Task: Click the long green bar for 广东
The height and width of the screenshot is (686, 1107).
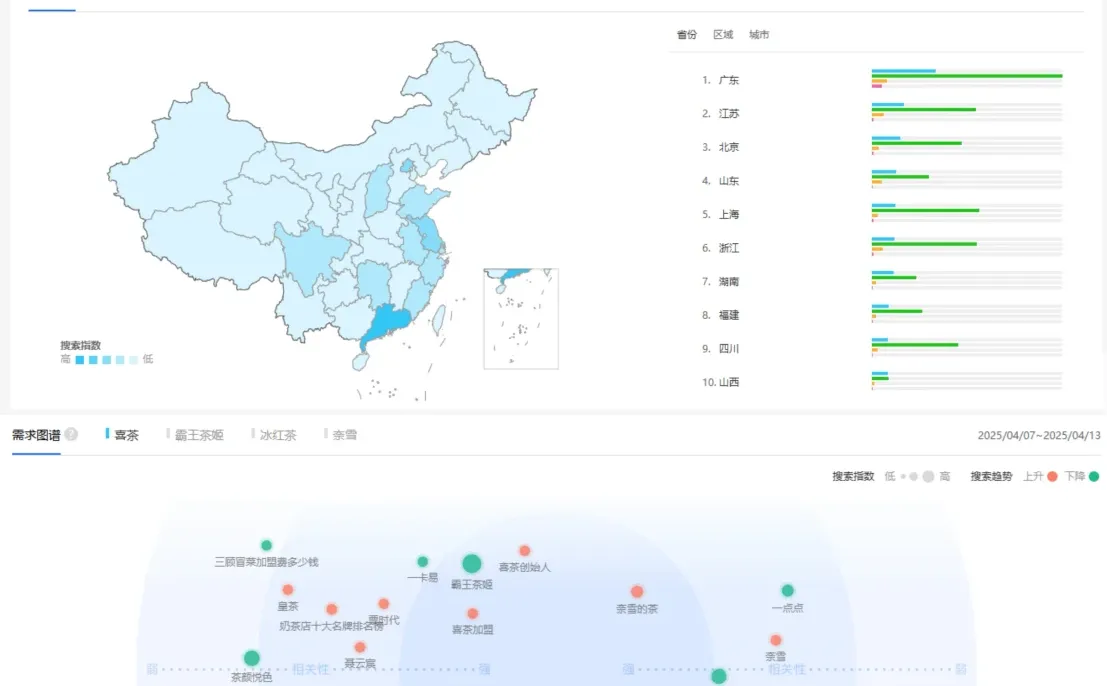Action: click(967, 76)
